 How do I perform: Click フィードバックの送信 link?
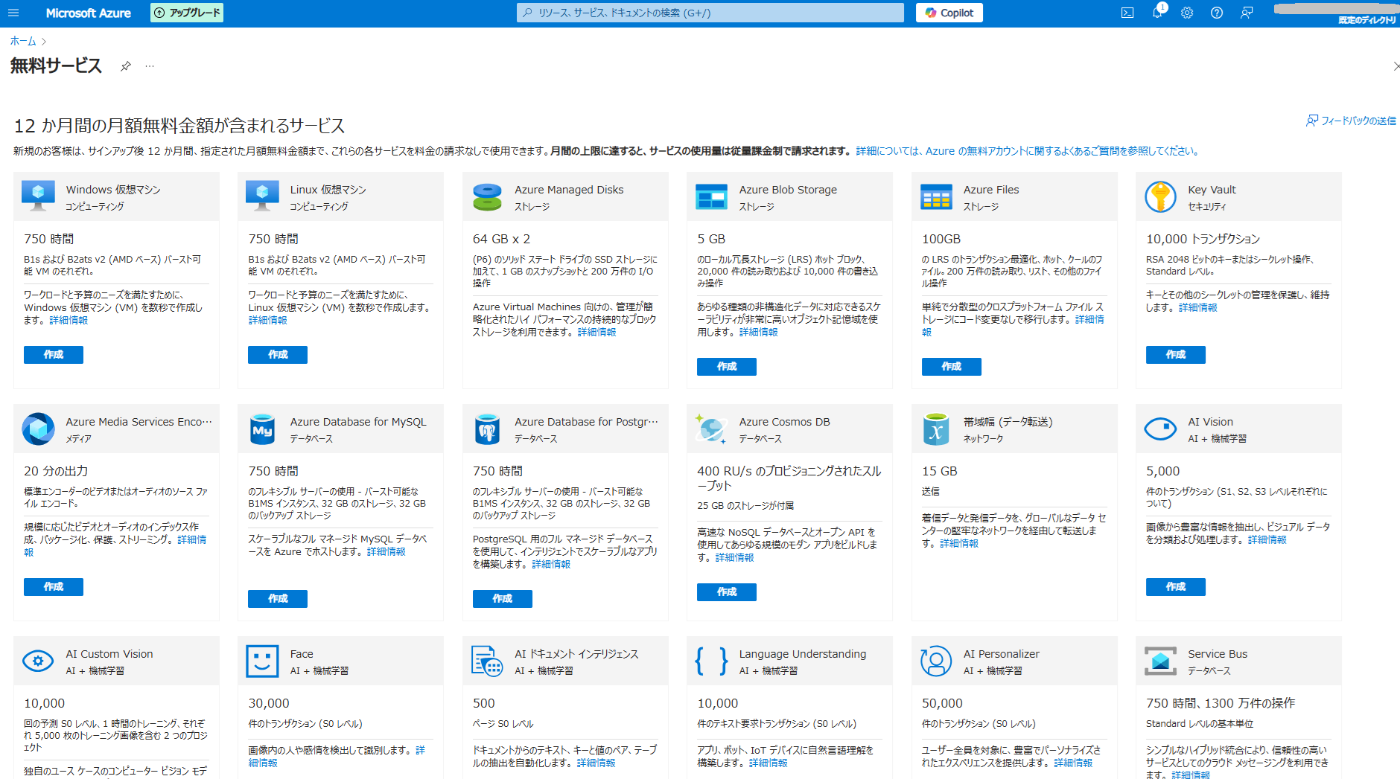point(1351,120)
